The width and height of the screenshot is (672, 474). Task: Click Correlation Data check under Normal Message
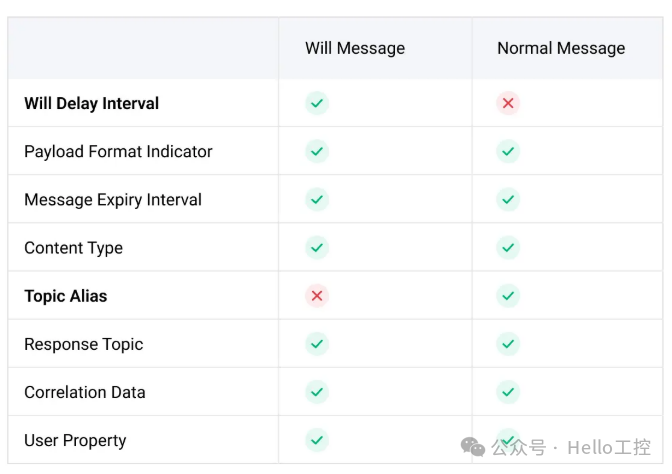coord(508,392)
